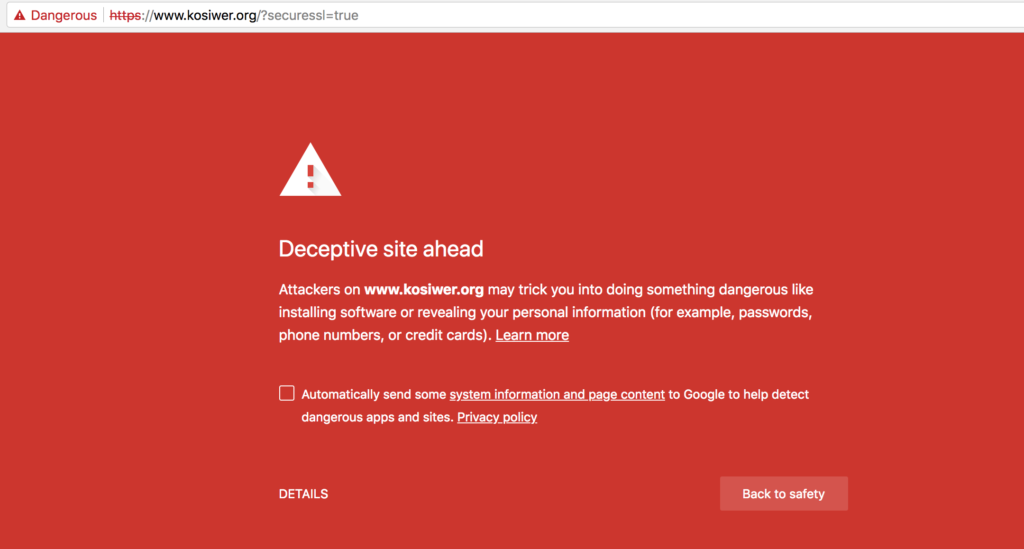Viewport: 1024px width, 549px height.
Task: Click the 'Automatically send some' checkbox label
Action: [374, 394]
